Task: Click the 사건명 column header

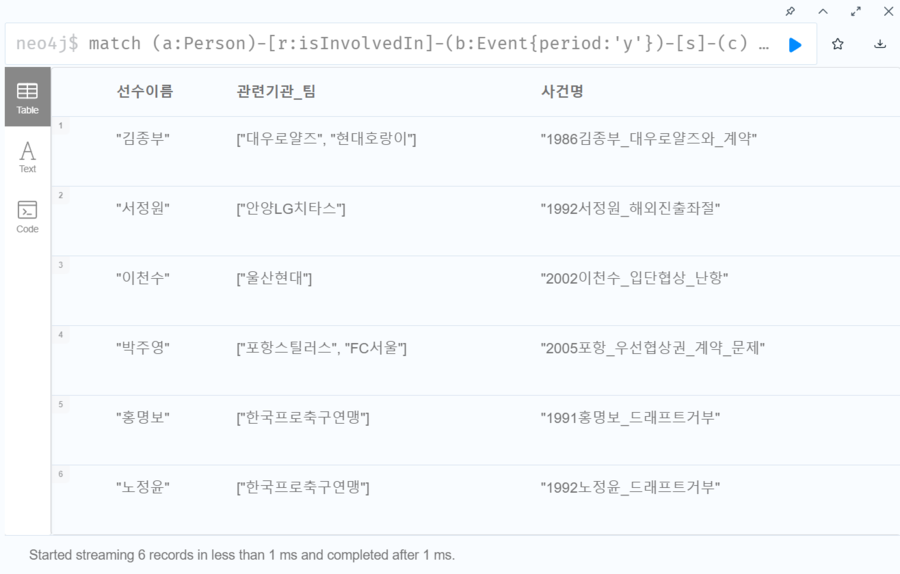Action: tap(562, 91)
